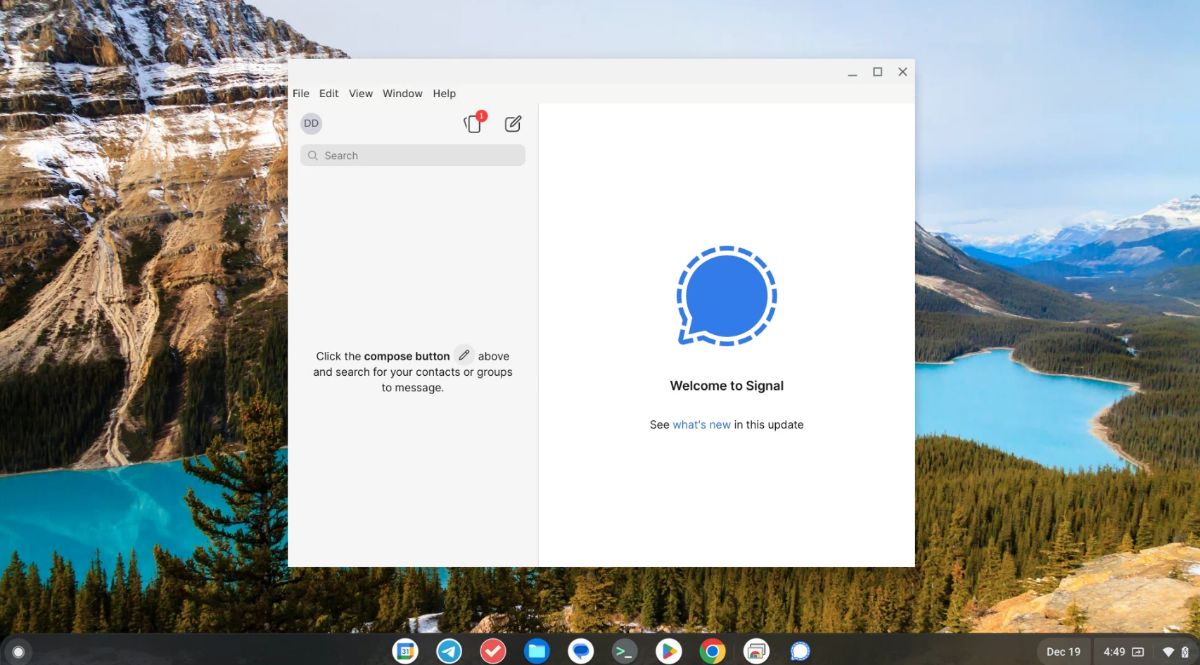Open a new message with the compose pencil icon
Viewport: 1200px width, 665px height.
[x=513, y=123]
